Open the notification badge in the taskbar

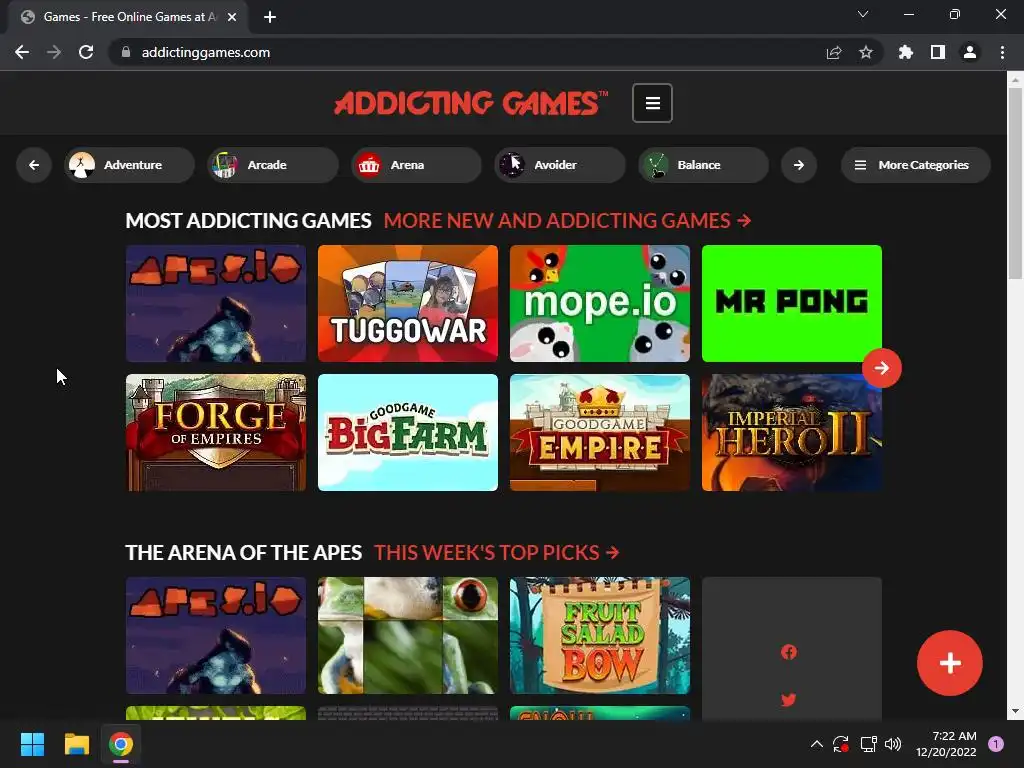tap(996, 744)
